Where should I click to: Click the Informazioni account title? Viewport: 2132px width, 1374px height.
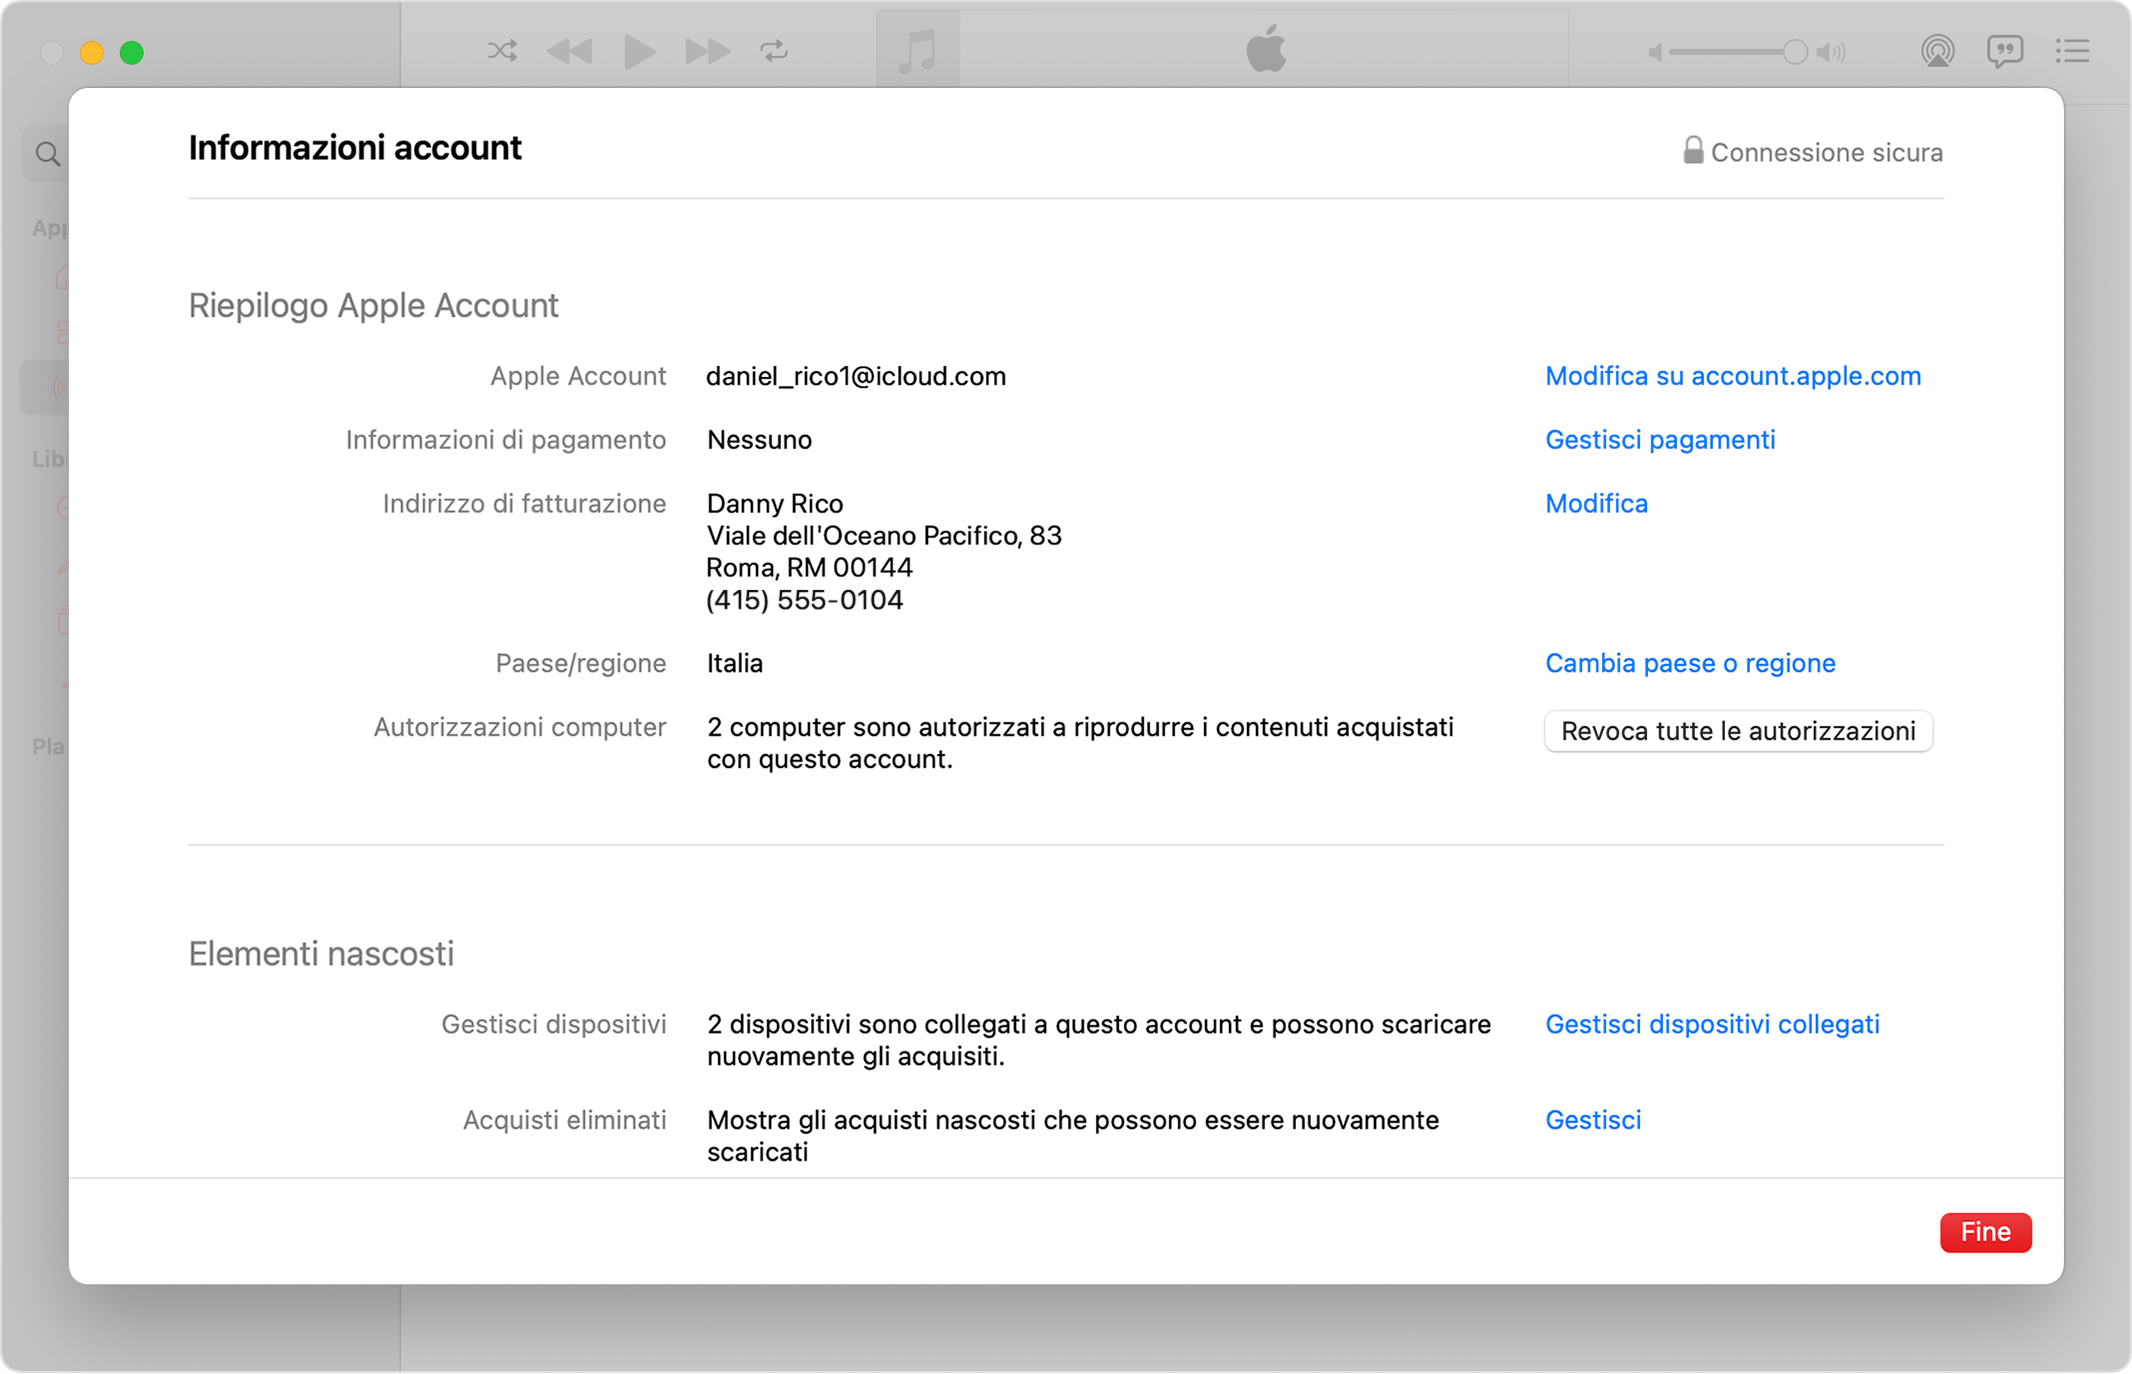(355, 148)
